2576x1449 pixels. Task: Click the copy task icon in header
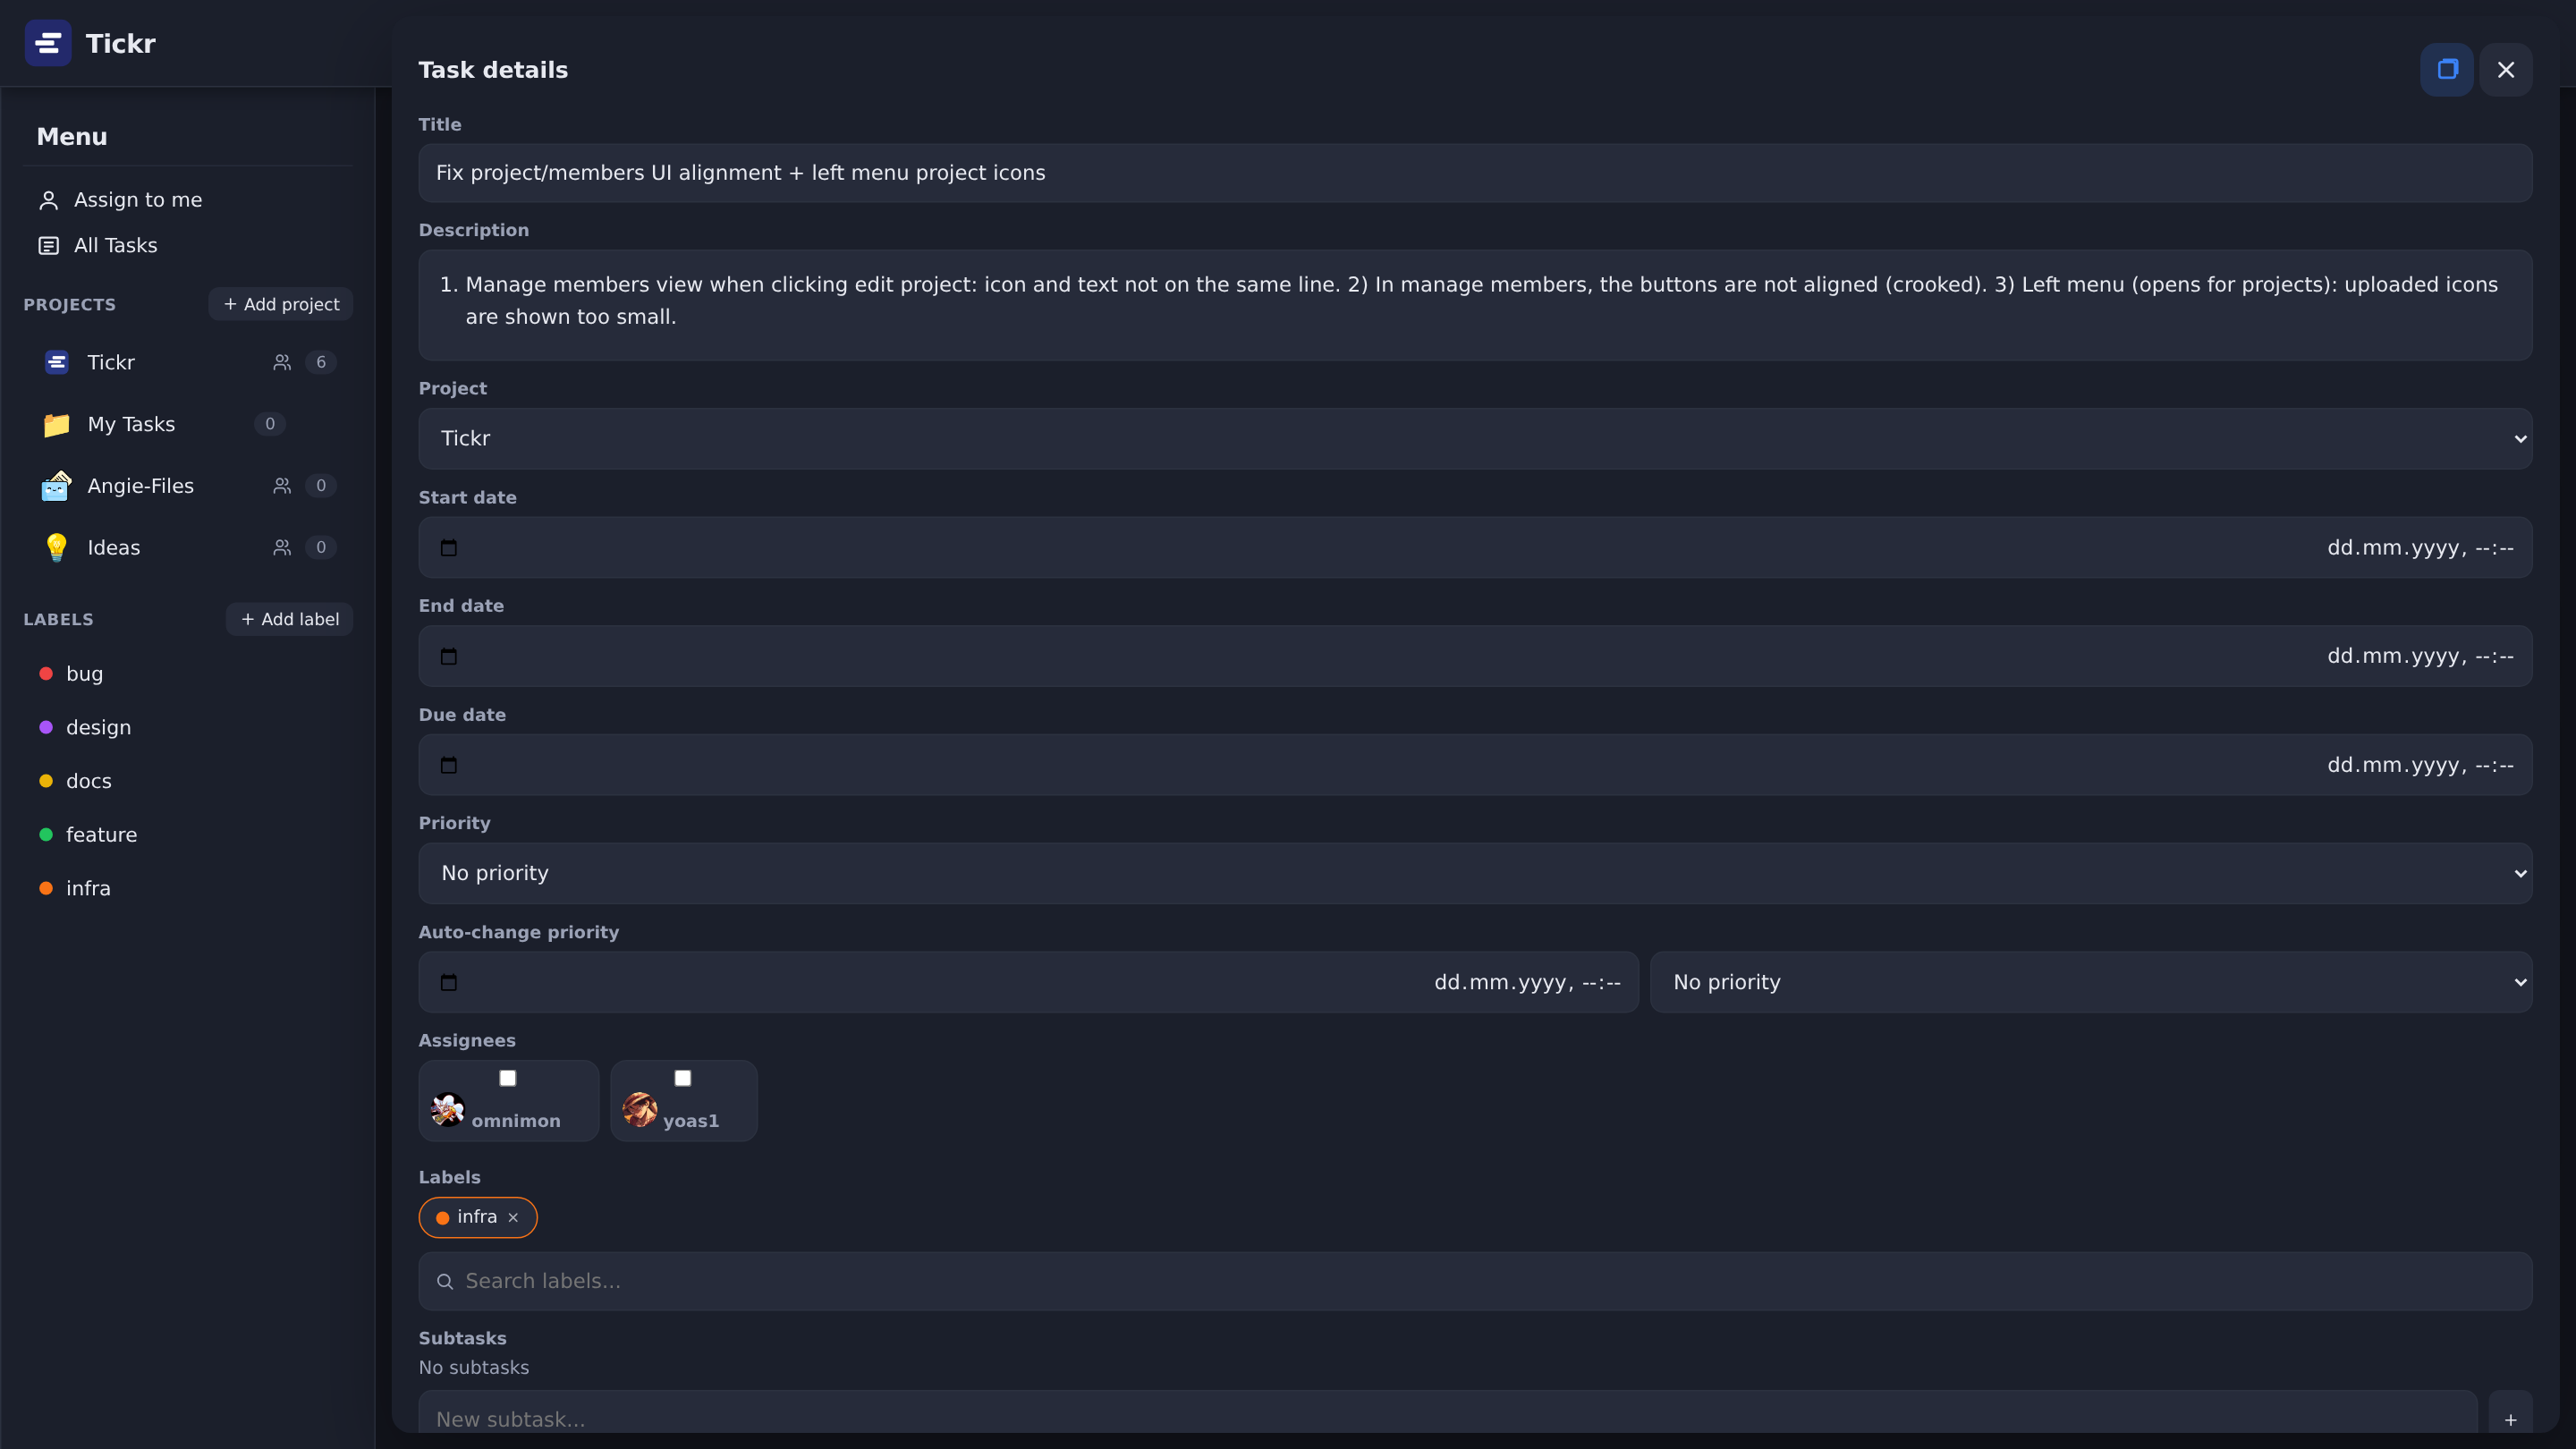2446,70
